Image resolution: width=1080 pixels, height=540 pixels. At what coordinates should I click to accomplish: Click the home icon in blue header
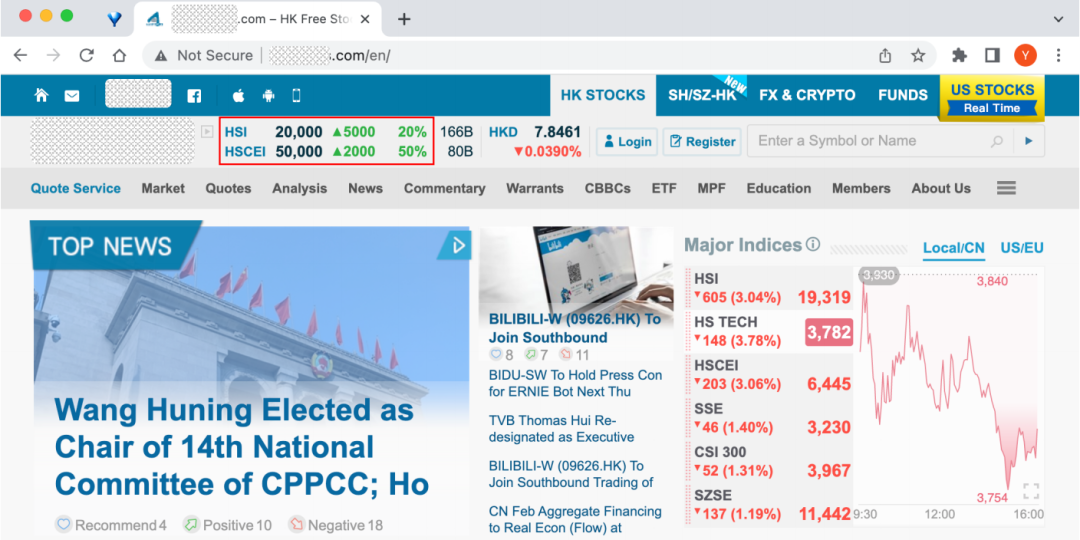(41, 96)
